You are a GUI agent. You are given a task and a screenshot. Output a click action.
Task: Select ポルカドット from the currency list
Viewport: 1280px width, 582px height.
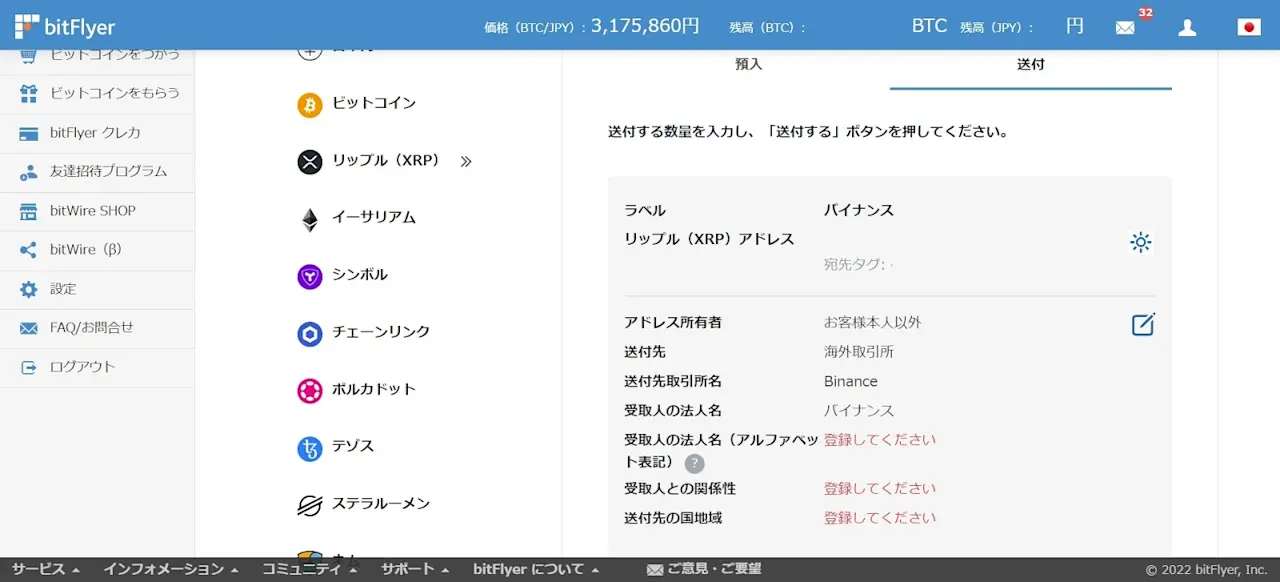pyautogui.click(x=374, y=389)
